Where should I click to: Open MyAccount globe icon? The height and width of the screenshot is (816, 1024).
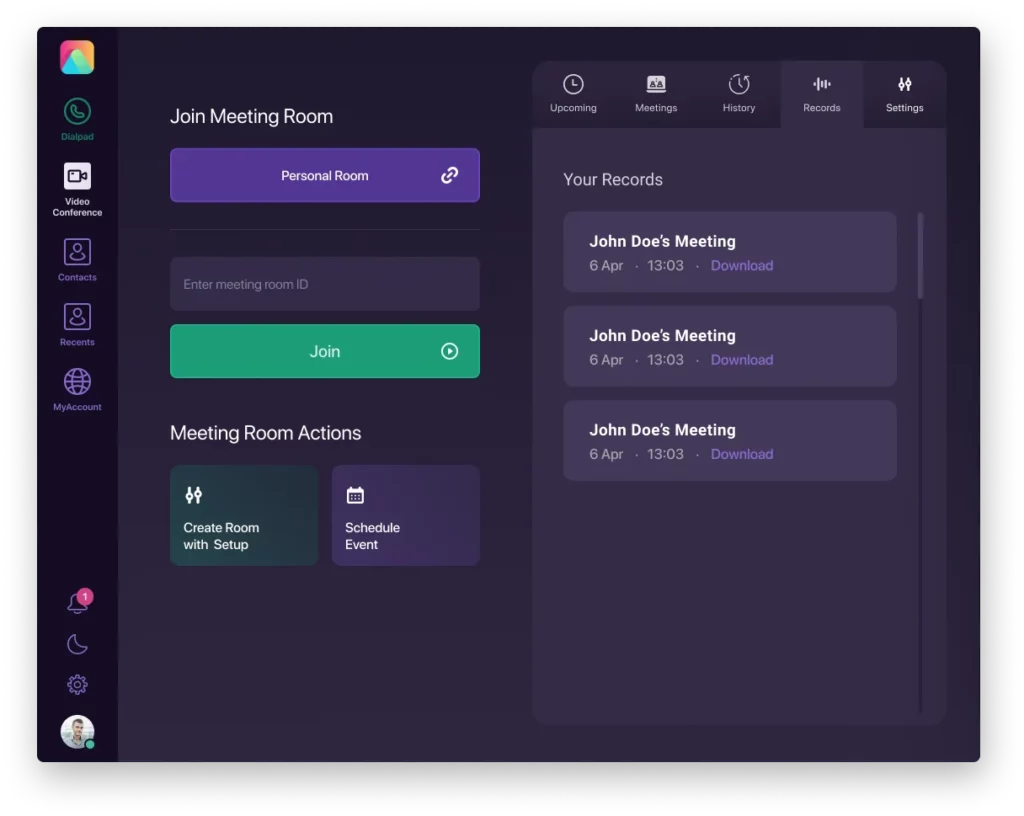coord(77,380)
